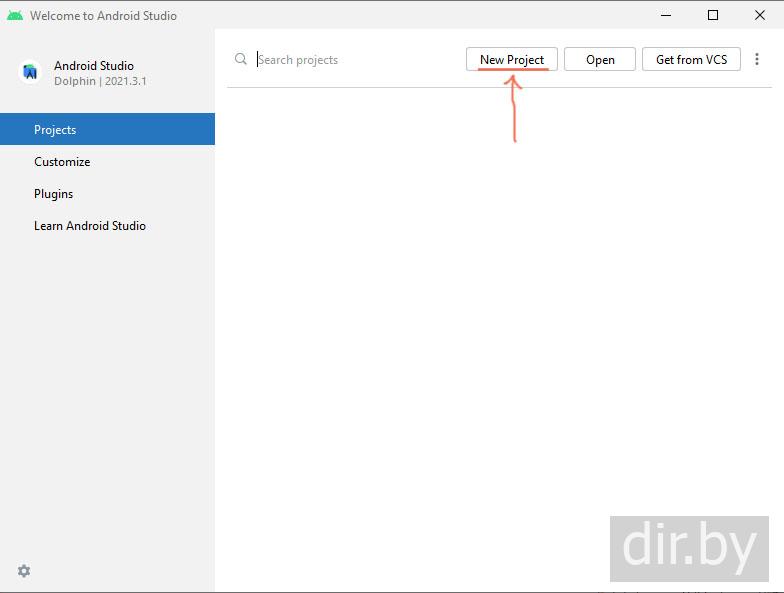Click Get from VCS
This screenshot has width=784, height=593.
tap(691, 59)
